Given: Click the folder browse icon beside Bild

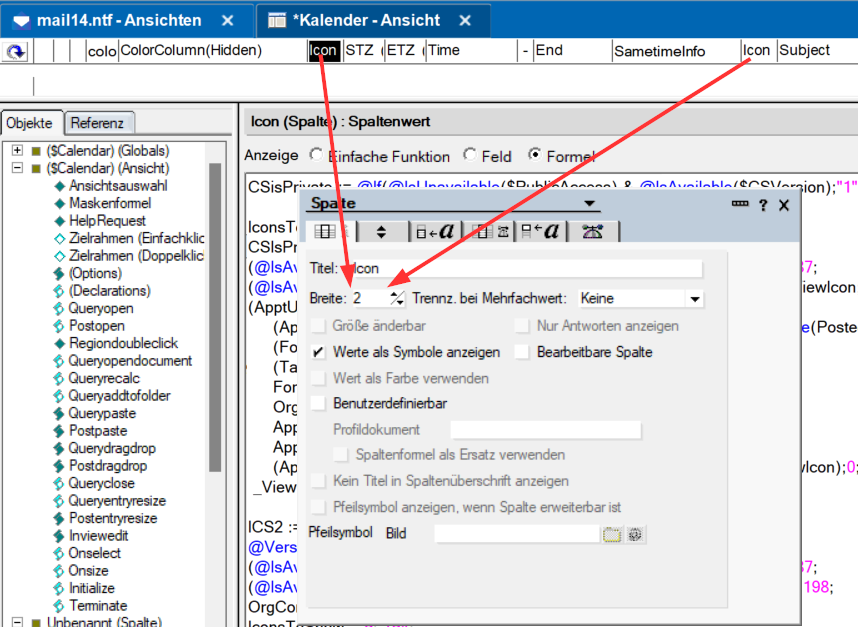Looking at the screenshot, I should coord(612,534).
